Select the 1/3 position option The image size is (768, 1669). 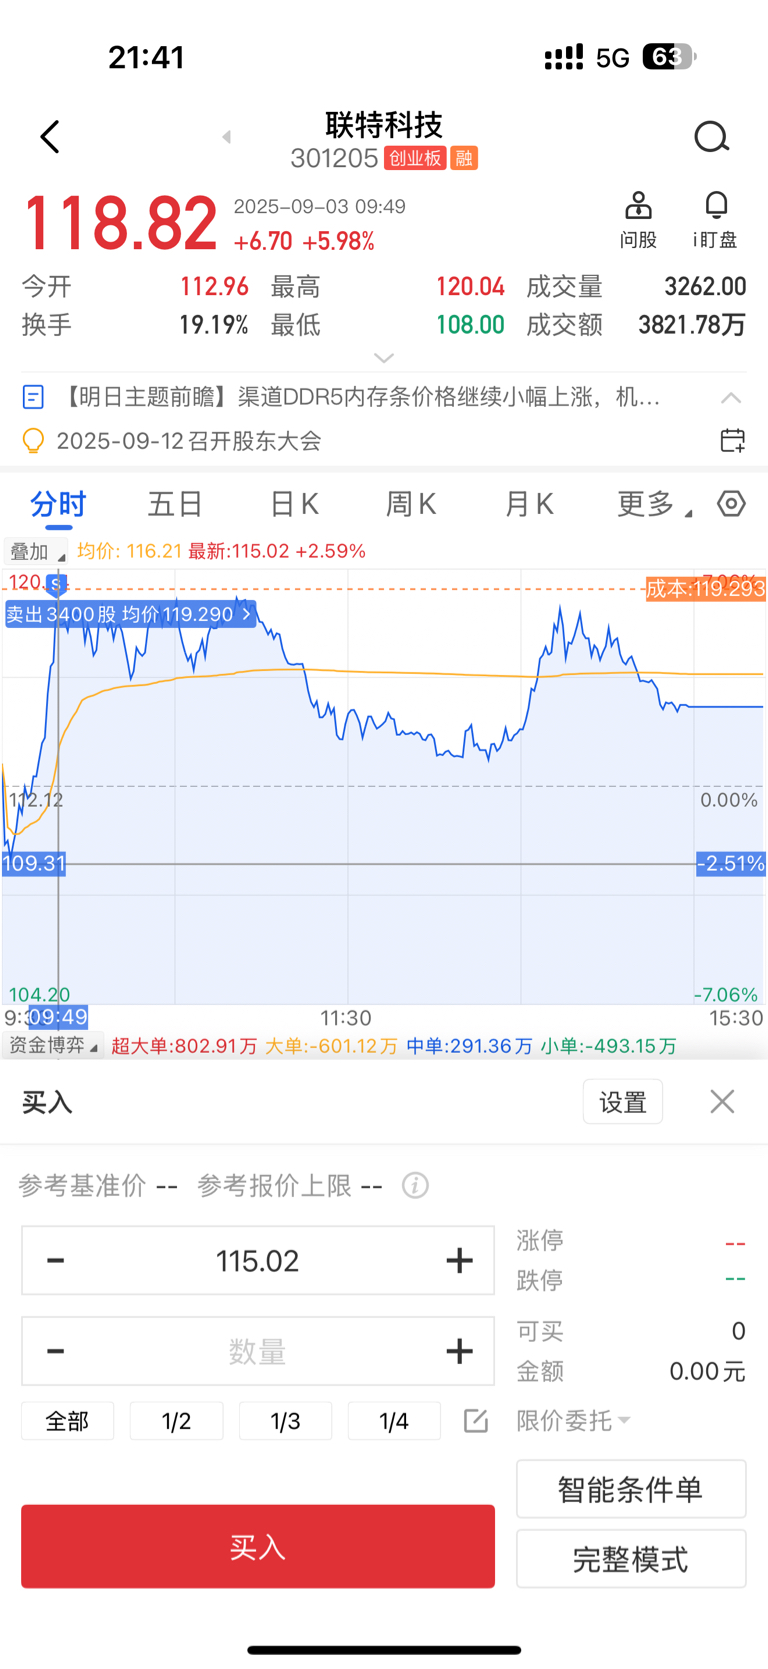(x=285, y=1420)
